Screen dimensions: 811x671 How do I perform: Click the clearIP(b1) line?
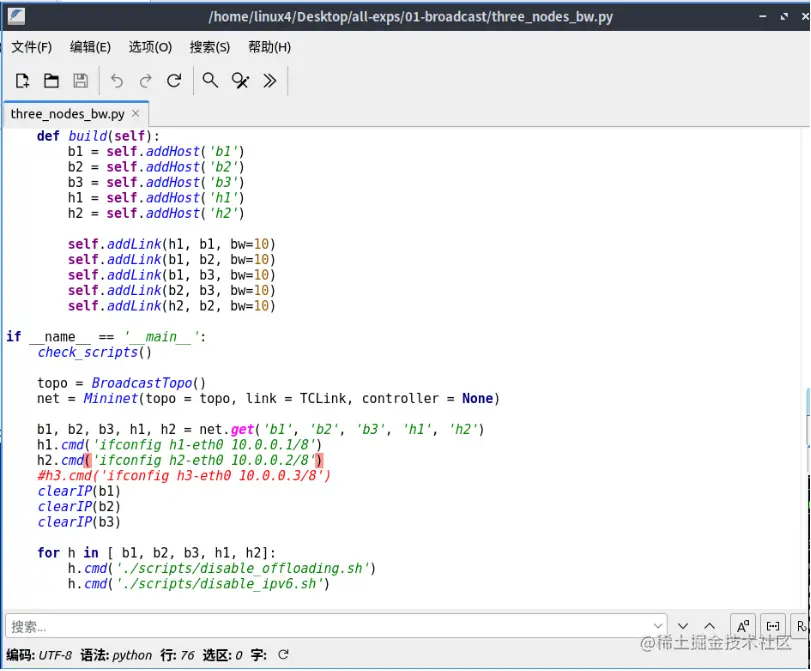[x=79, y=491]
